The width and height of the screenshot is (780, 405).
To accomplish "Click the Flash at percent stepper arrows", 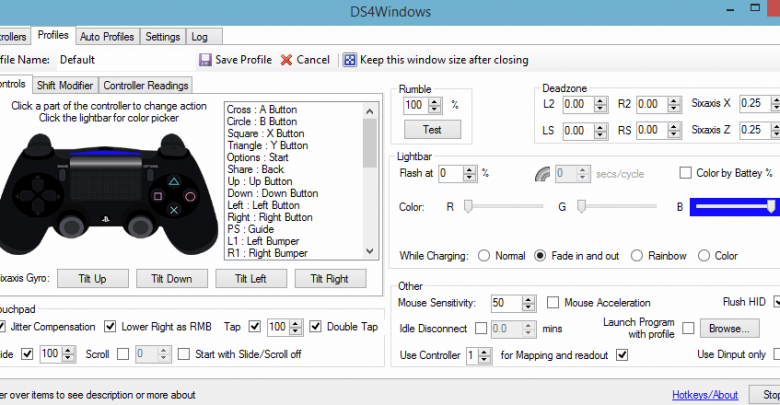I will coord(470,174).
